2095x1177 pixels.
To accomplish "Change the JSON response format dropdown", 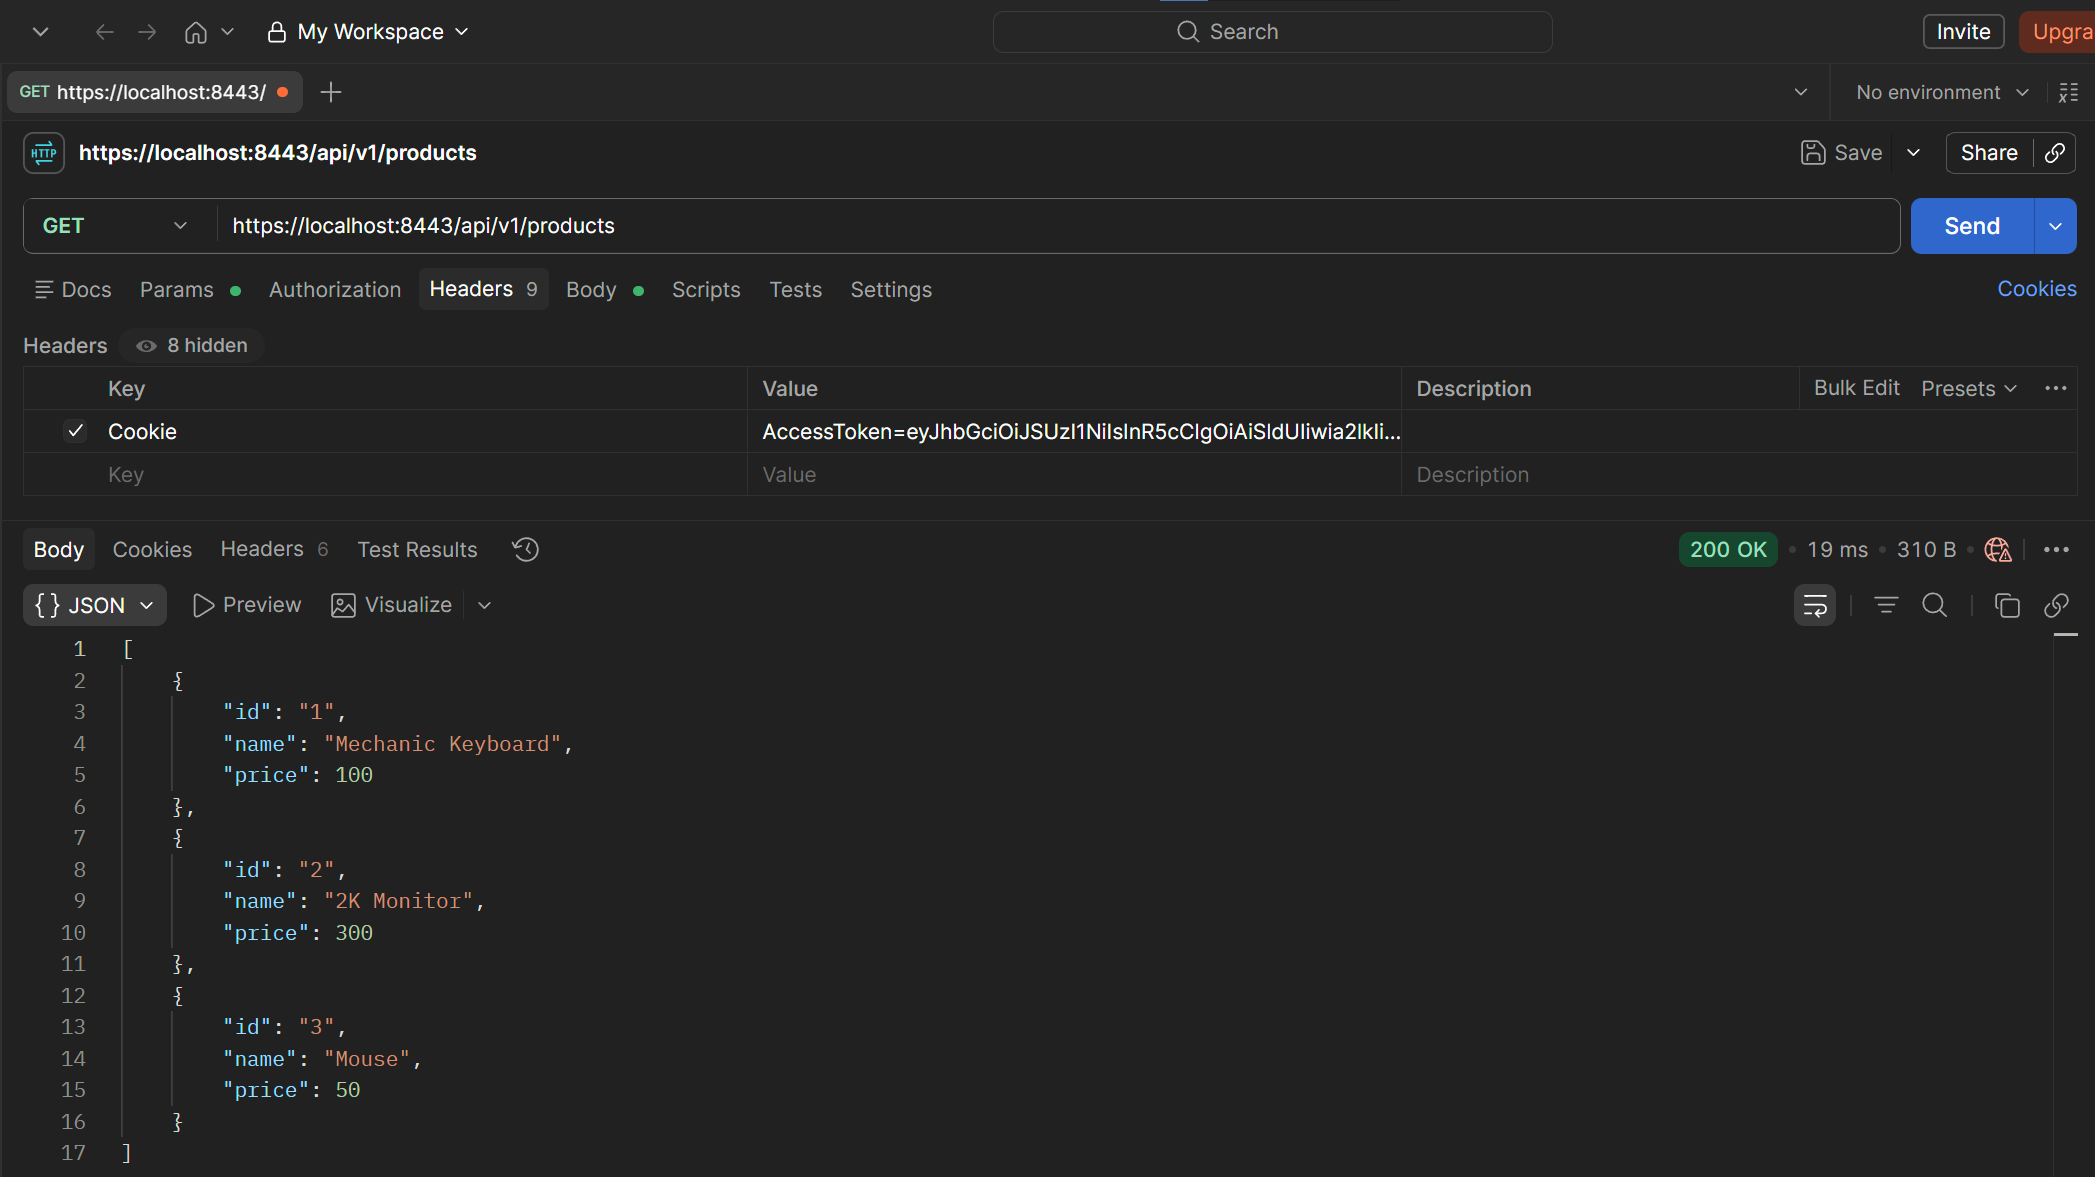I will [x=95, y=605].
